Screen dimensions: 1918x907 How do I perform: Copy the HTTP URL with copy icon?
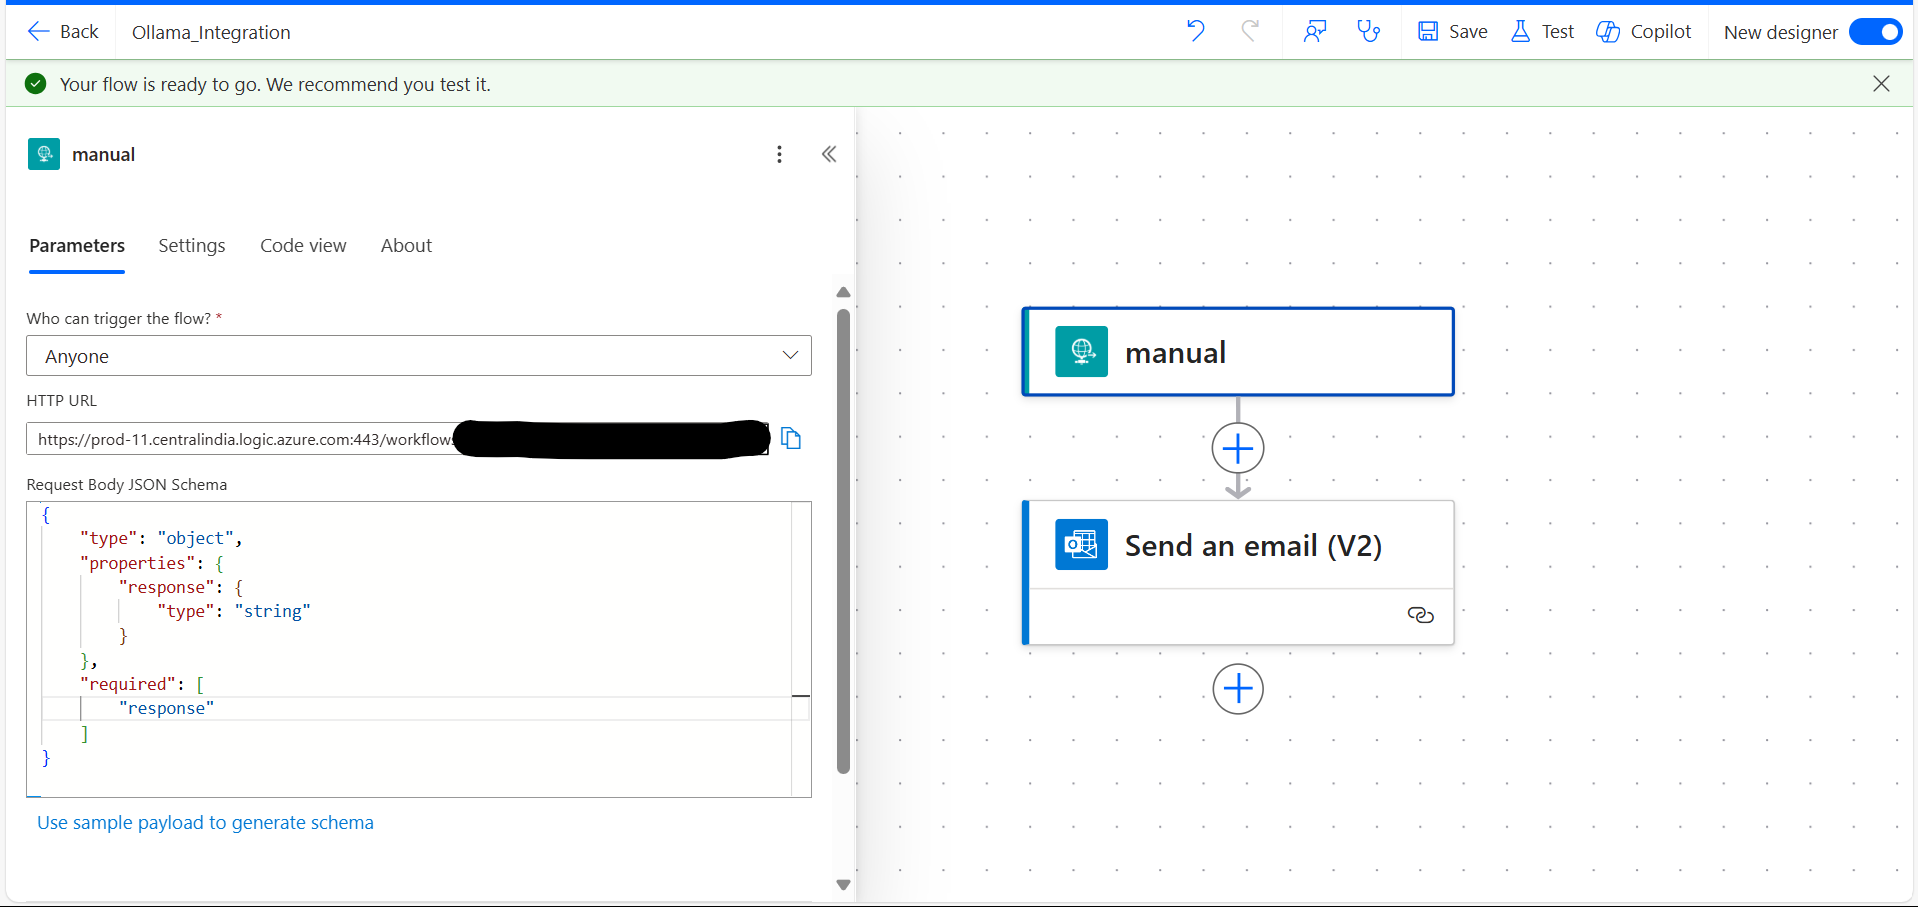click(791, 439)
